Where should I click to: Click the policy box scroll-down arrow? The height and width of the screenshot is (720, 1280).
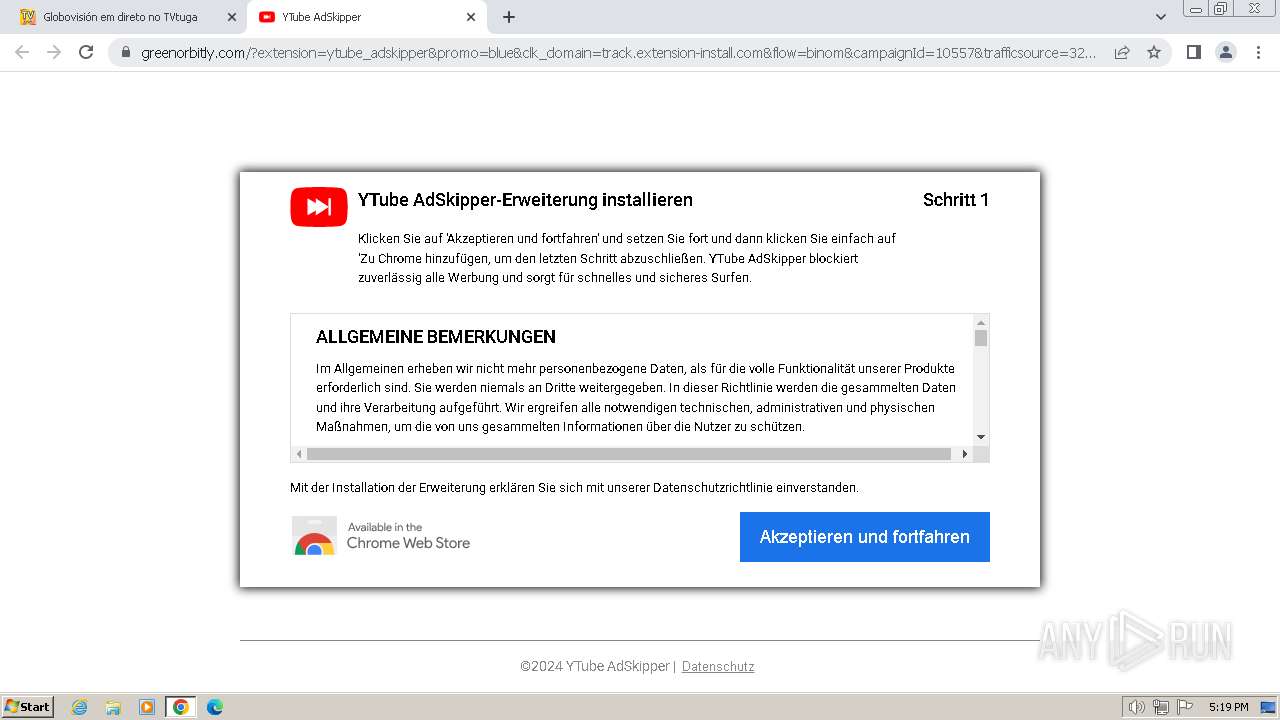click(981, 437)
